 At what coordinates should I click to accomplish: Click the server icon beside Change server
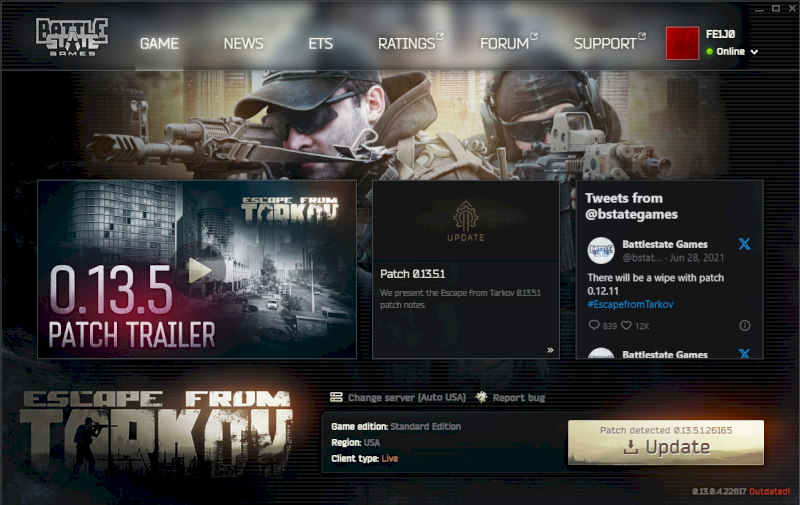pos(336,397)
